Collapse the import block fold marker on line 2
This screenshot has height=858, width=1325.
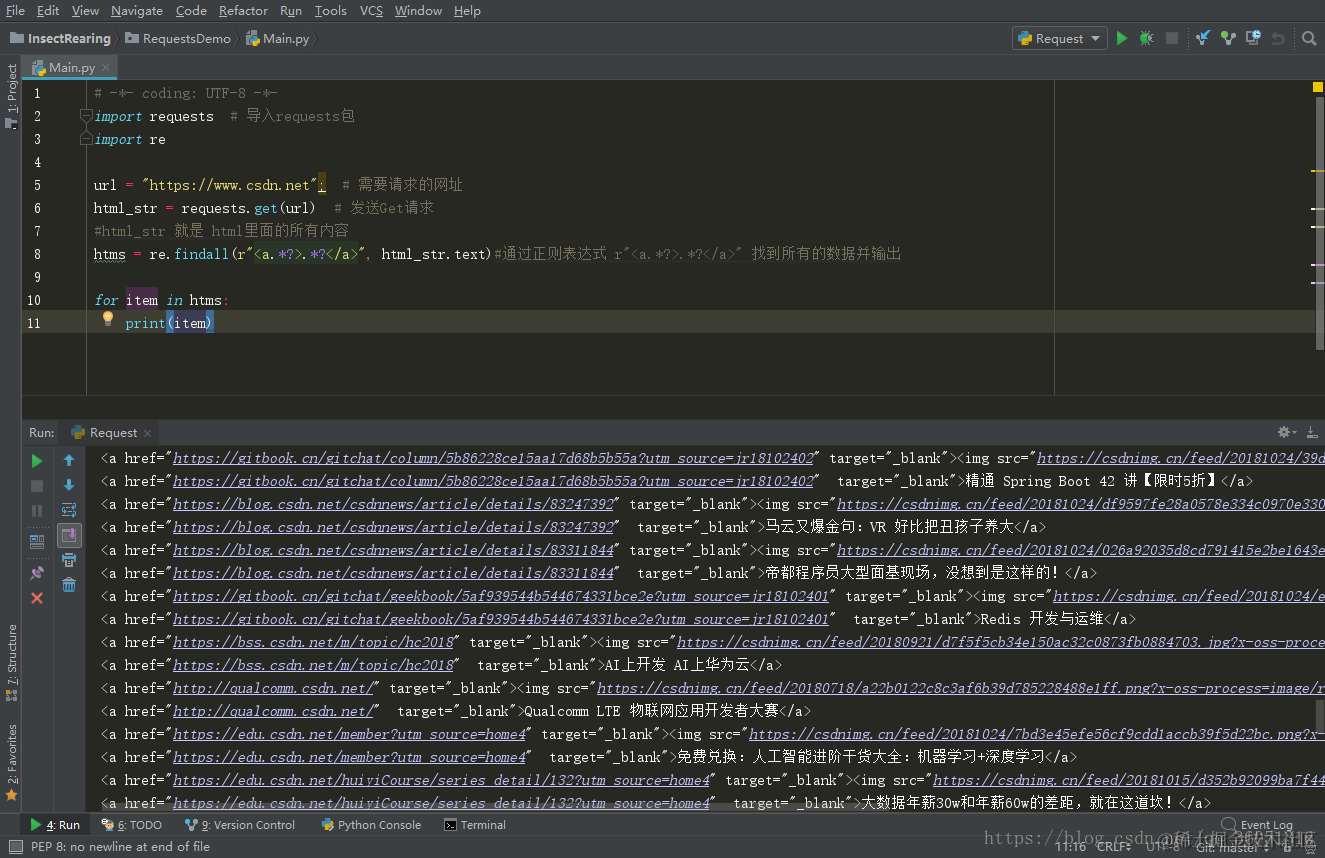(x=86, y=116)
